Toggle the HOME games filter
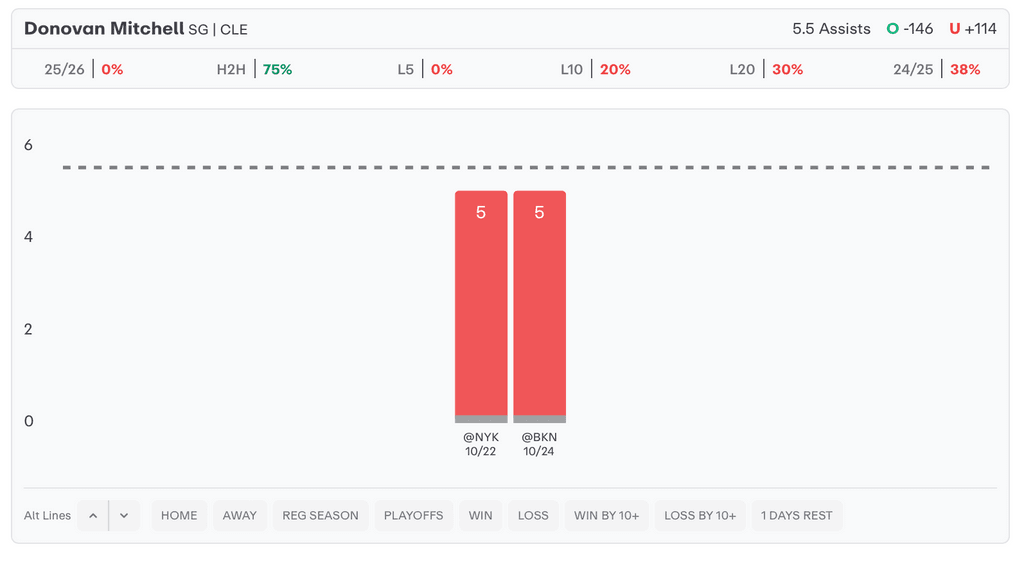Screen dimensions: 1024x561 [x=179, y=516]
